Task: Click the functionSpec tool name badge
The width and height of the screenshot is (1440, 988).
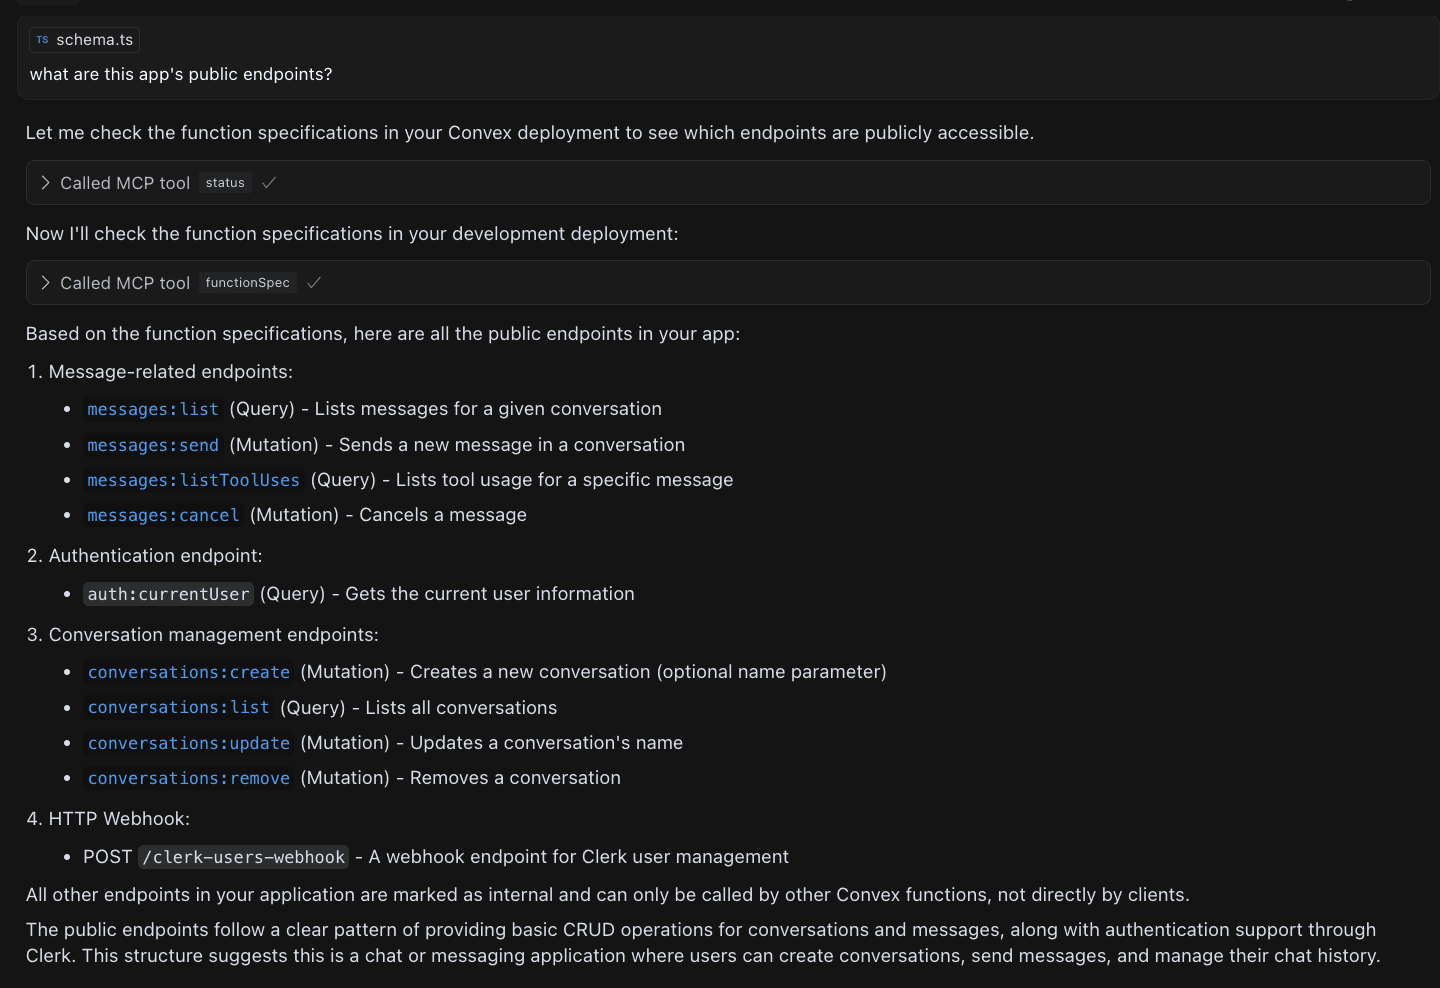Action: click(248, 283)
